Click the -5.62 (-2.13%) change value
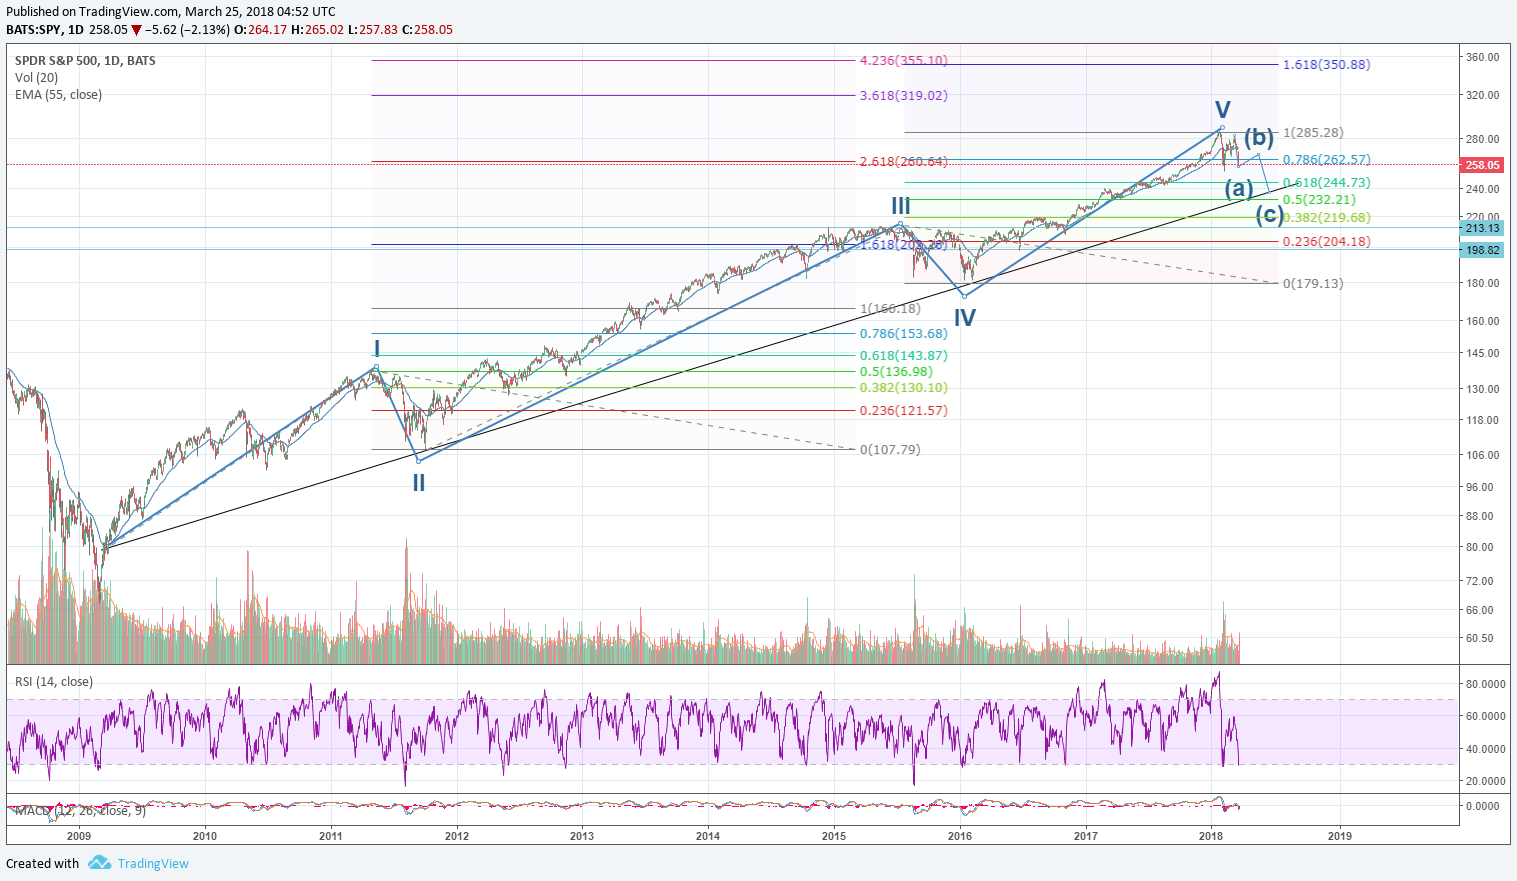The width and height of the screenshot is (1517, 881). pos(188,30)
